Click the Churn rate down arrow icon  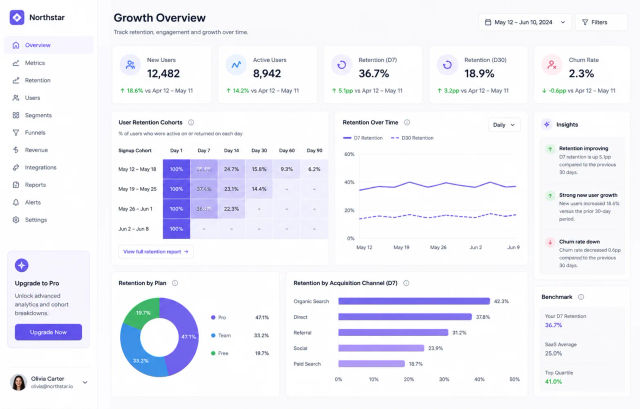coord(550,242)
